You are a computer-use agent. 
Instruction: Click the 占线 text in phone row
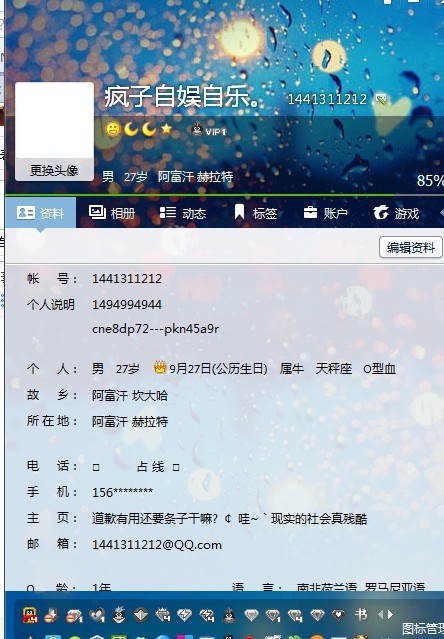(x=150, y=467)
